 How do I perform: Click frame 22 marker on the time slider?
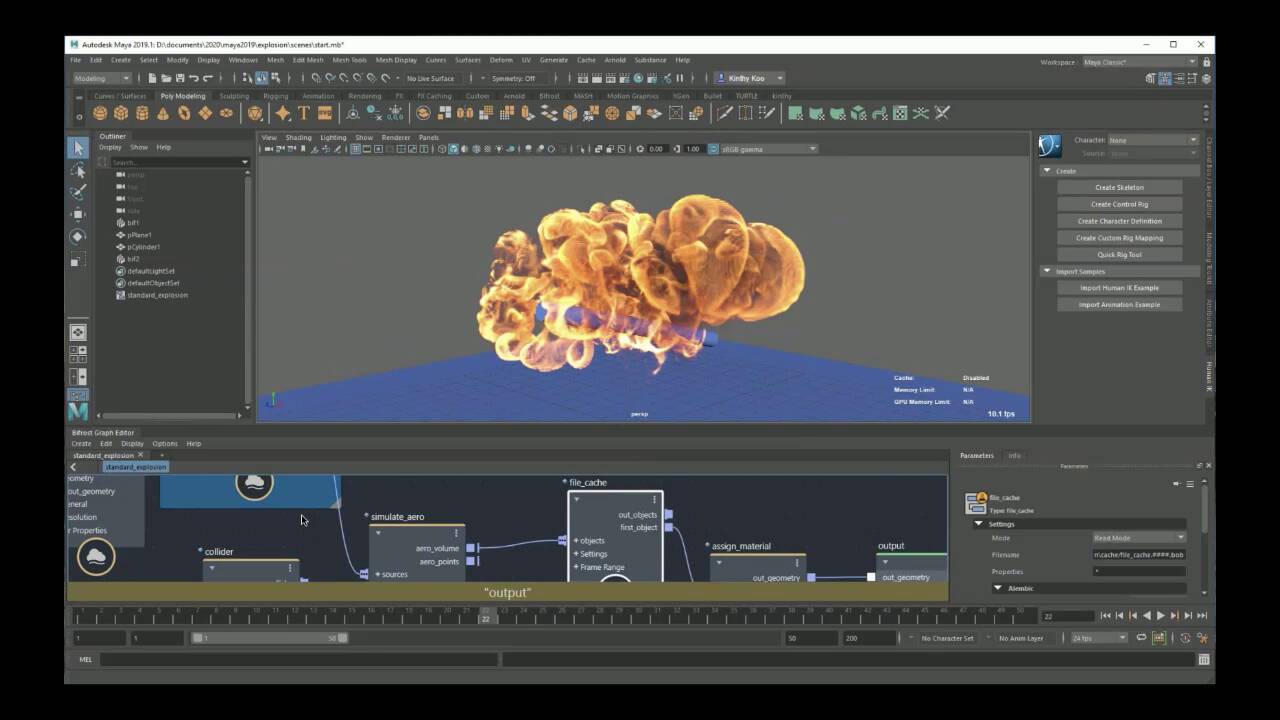tap(486, 620)
